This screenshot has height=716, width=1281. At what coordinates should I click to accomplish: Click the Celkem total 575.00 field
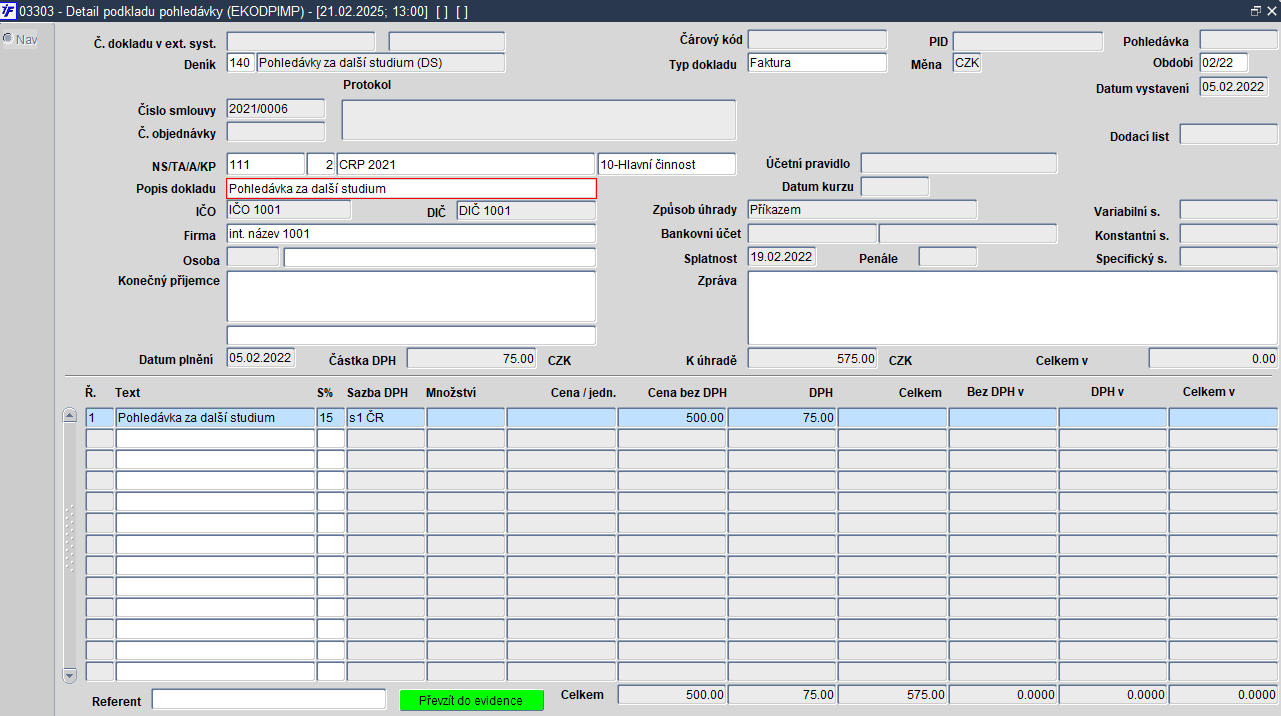[x=892, y=694]
